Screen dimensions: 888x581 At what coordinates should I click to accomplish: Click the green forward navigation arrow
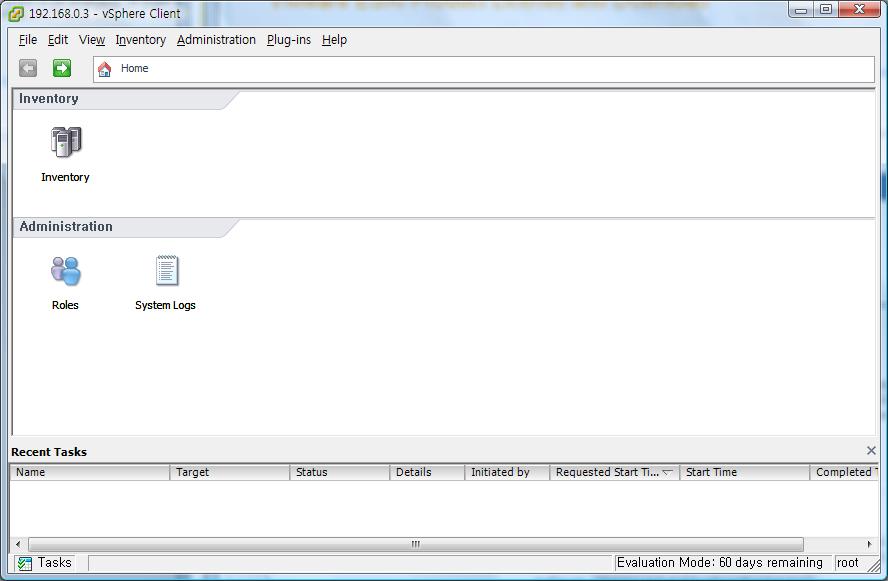tap(62, 68)
